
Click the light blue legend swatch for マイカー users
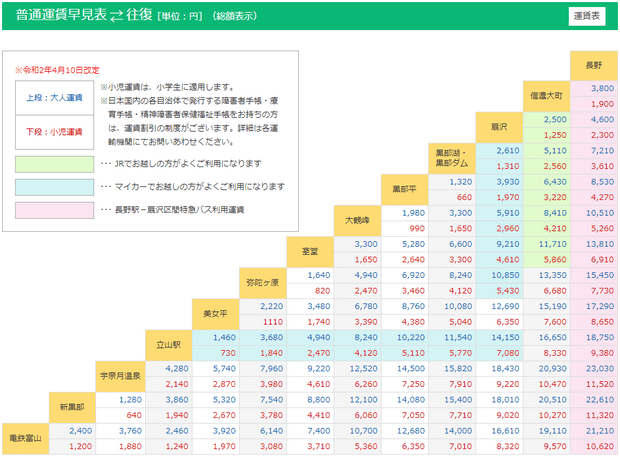pos(55,187)
